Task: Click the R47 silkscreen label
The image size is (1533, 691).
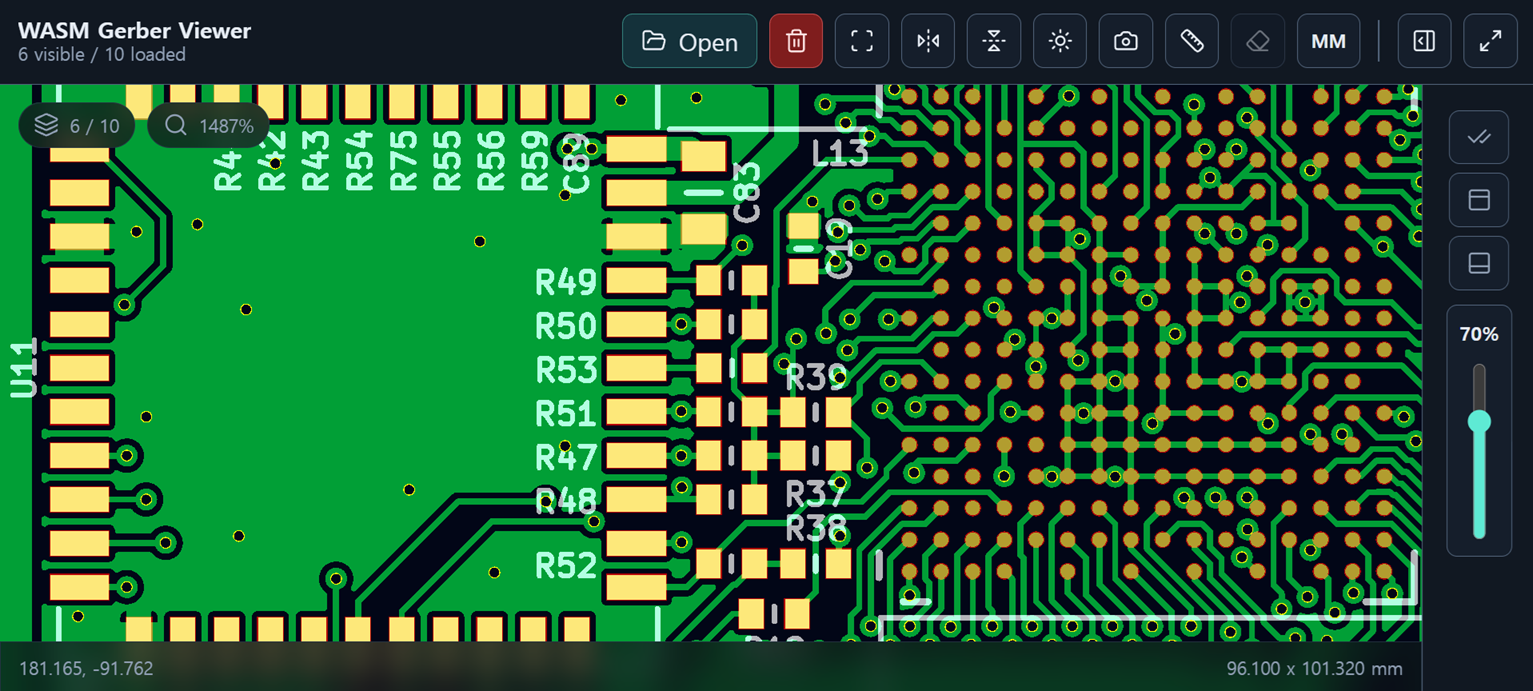Action: point(566,457)
